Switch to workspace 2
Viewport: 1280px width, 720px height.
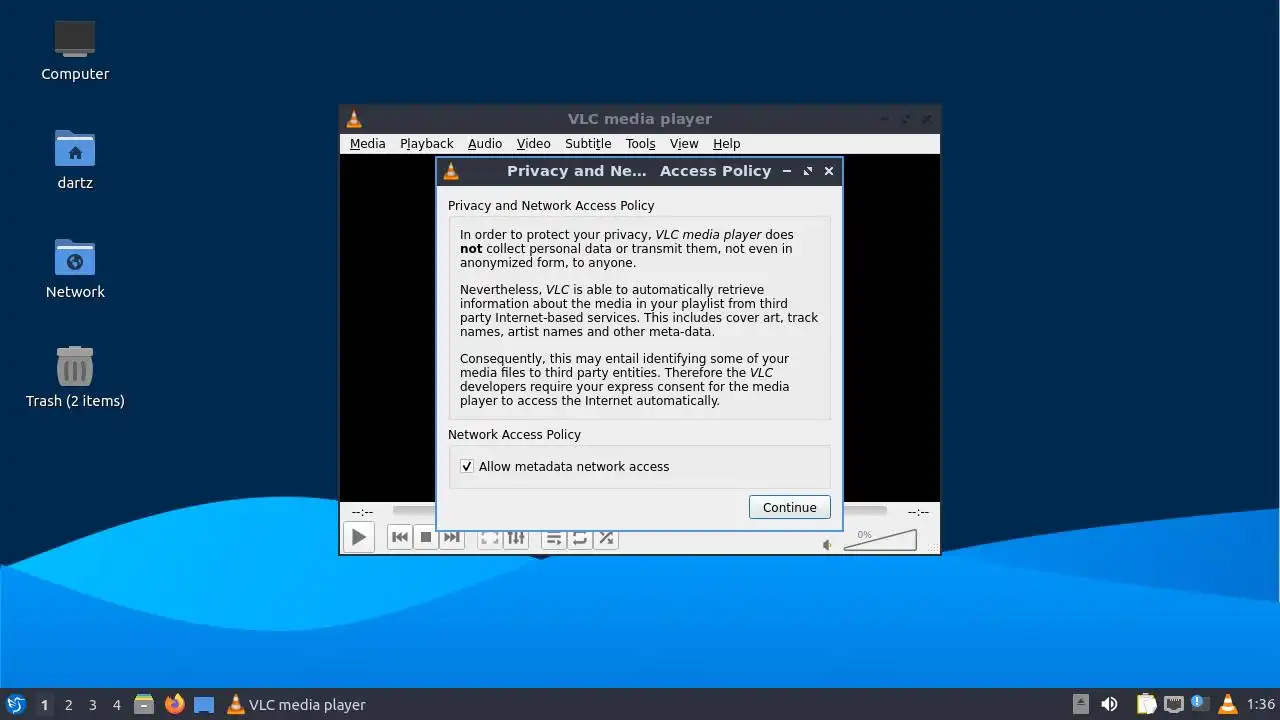point(69,705)
